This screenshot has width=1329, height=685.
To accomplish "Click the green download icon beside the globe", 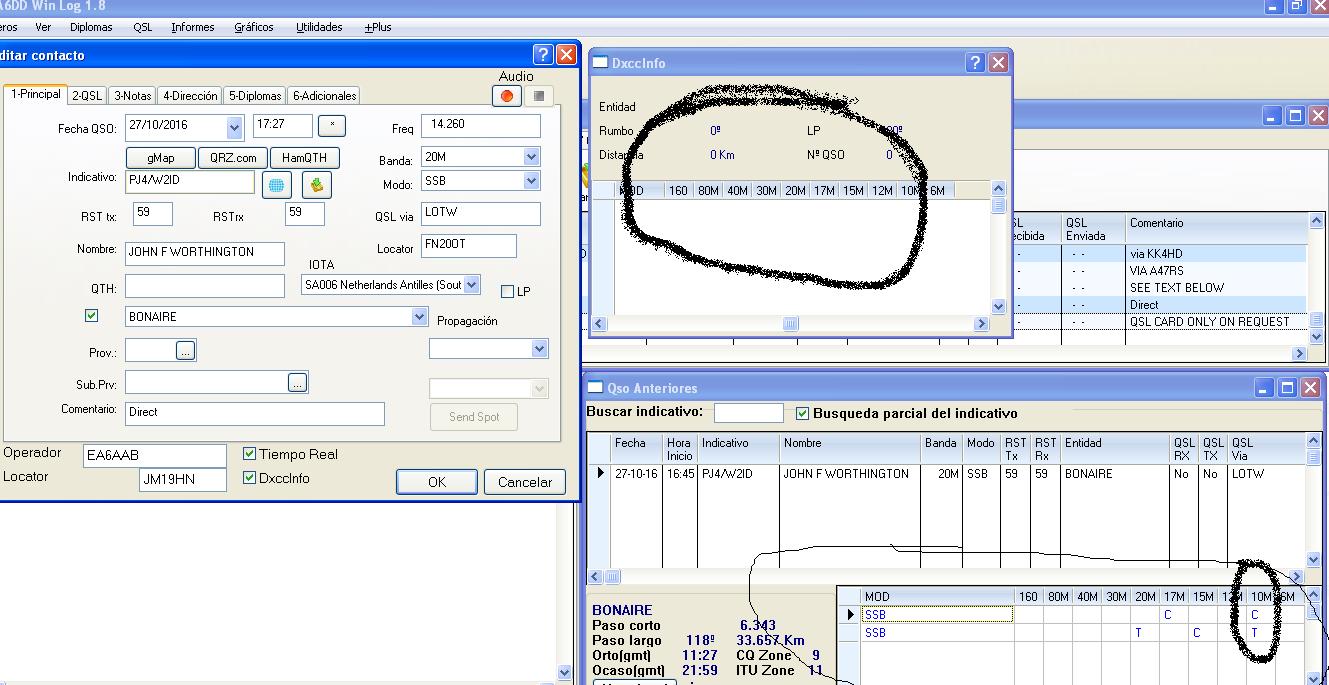I will pos(316,185).
